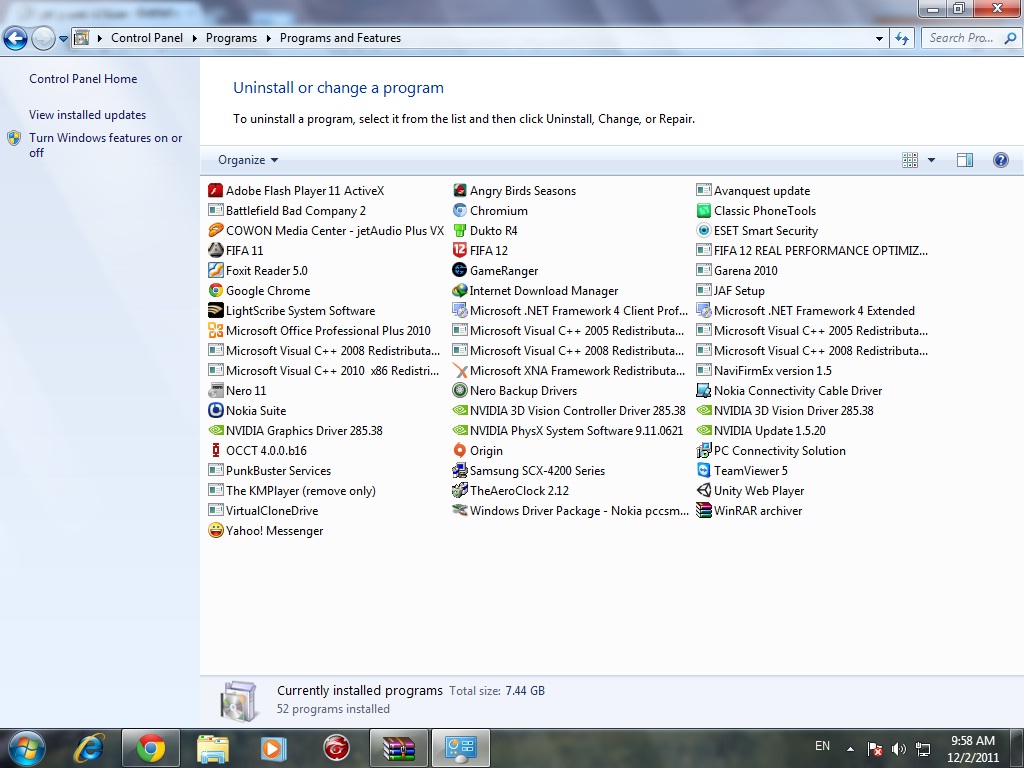This screenshot has width=1024, height=768.
Task: Click the volume speaker tray icon
Action: [x=899, y=749]
